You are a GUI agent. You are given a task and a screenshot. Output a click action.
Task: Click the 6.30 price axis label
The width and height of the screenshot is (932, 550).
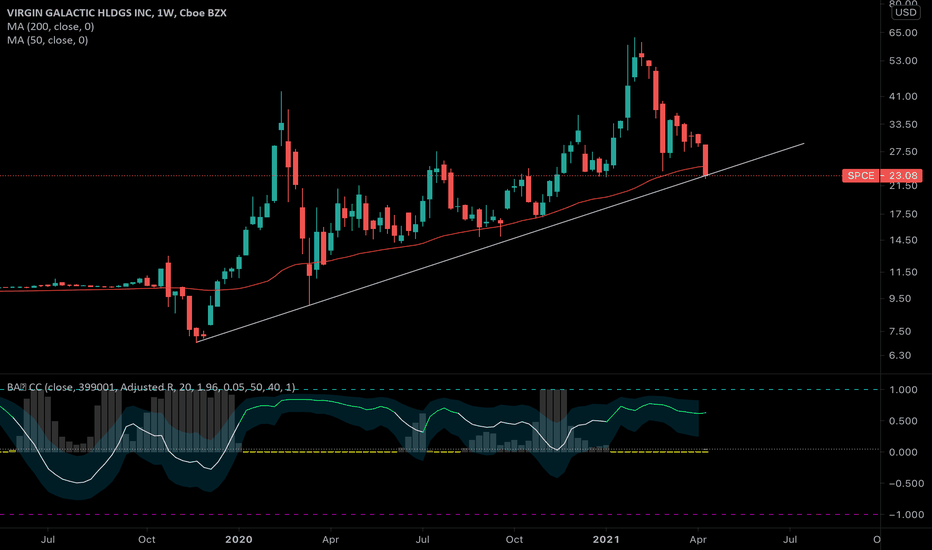900,355
